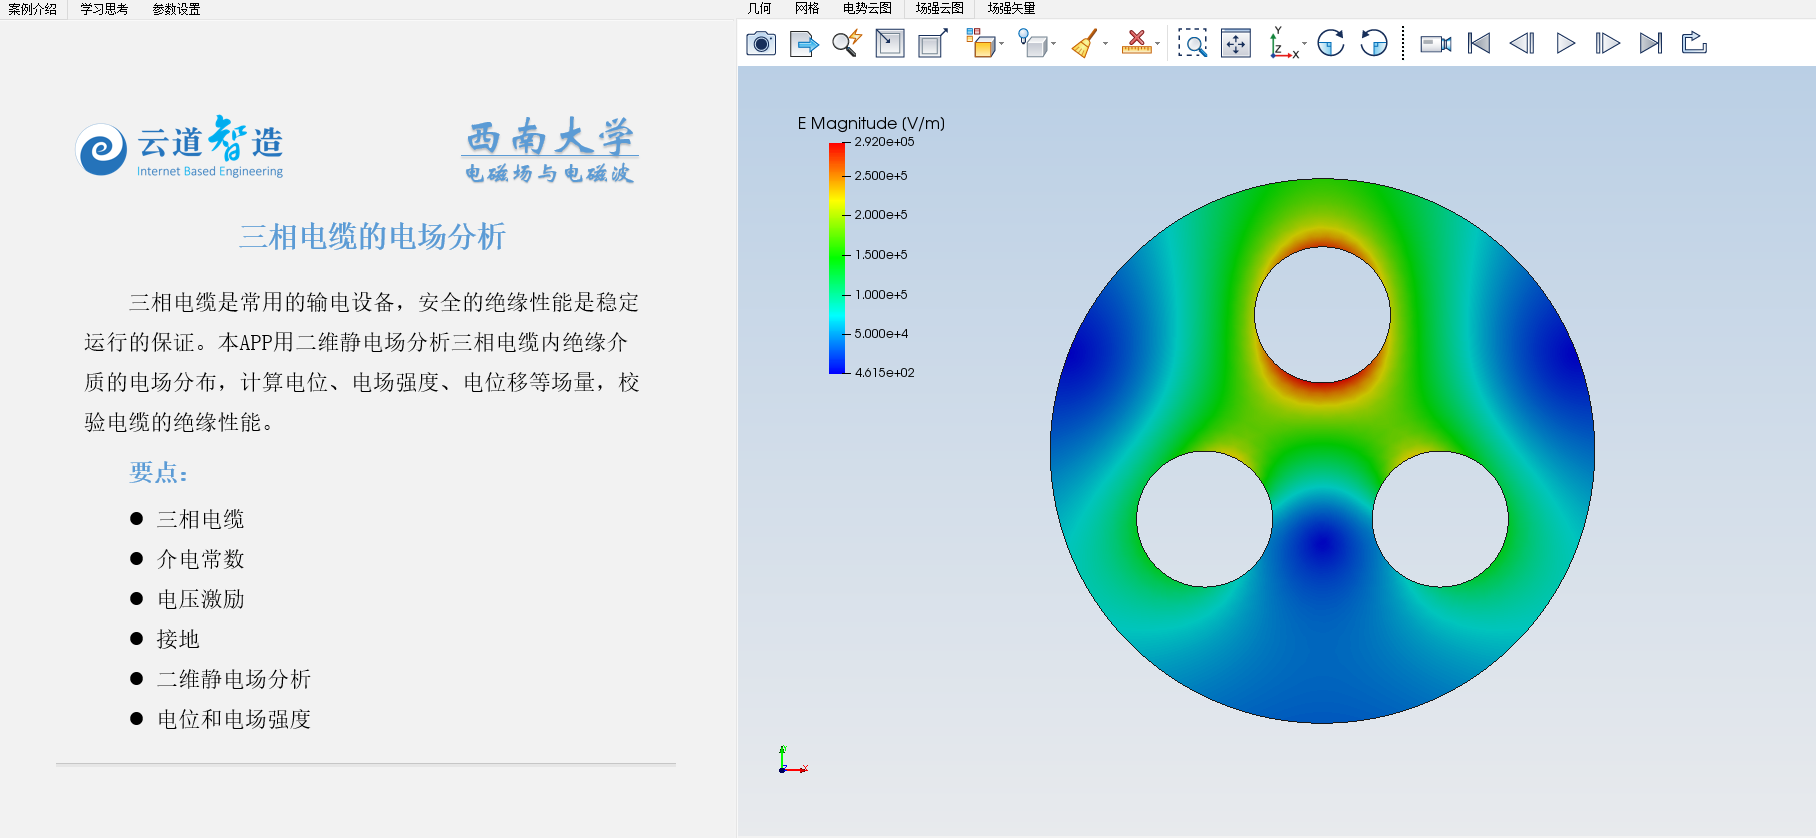
Task: Take a snapshot with the camera icon
Action: [x=761, y=43]
